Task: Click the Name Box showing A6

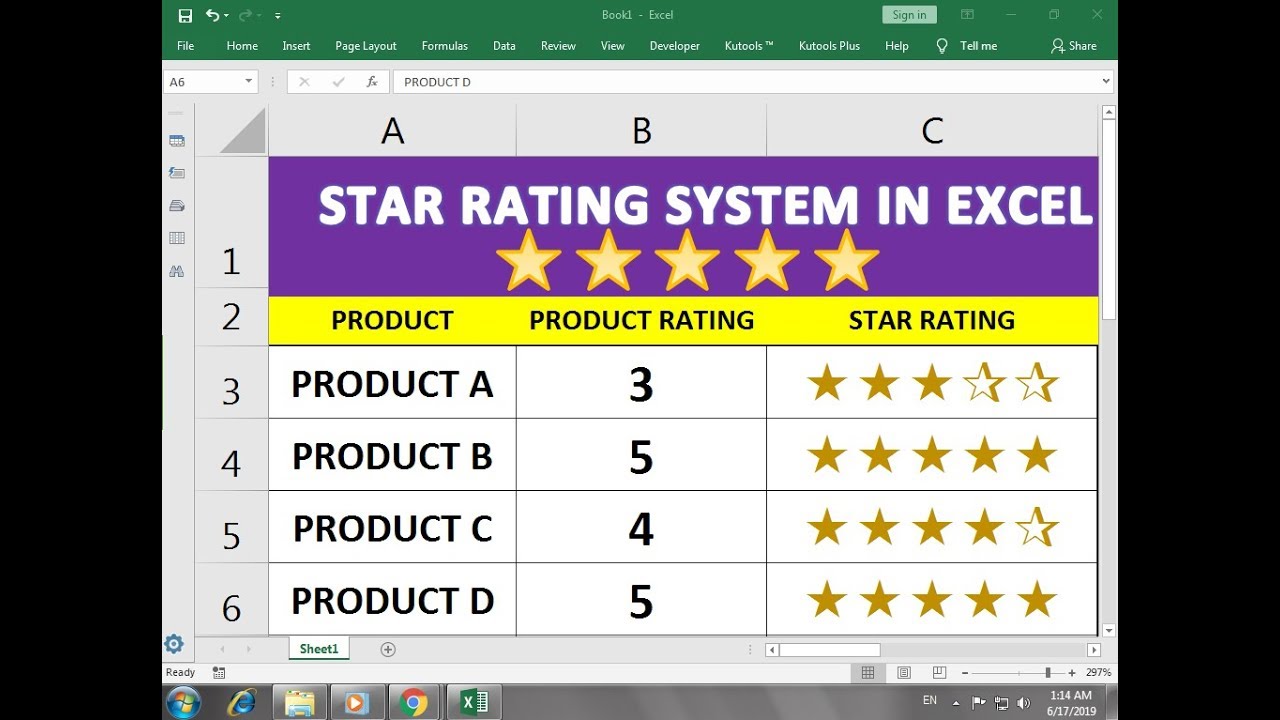Action: click(203, 82)
